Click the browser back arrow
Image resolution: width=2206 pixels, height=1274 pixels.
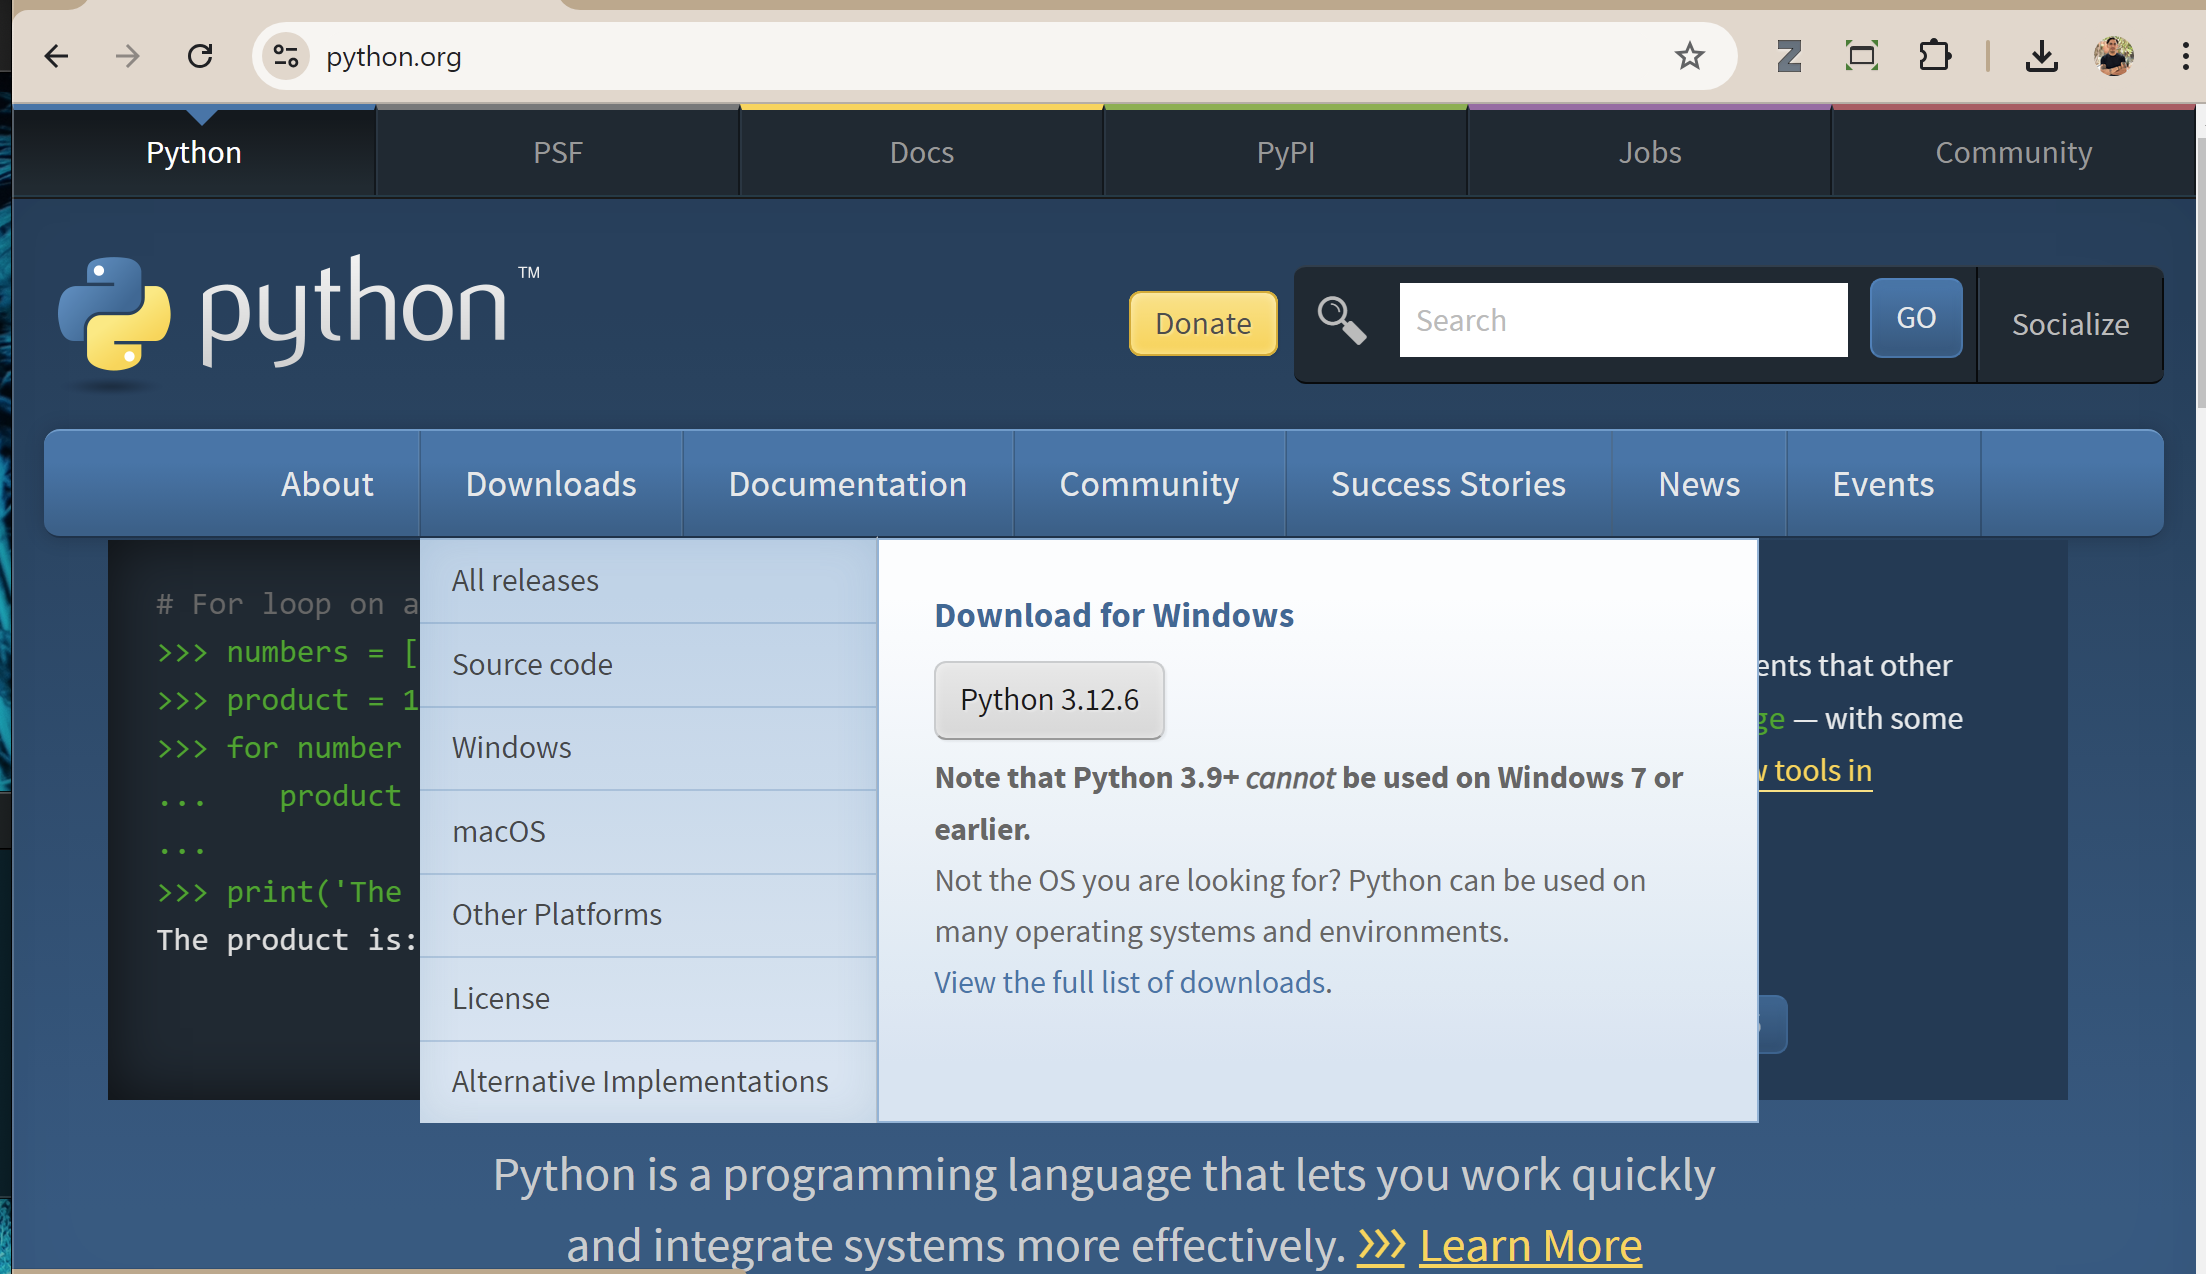57,56
